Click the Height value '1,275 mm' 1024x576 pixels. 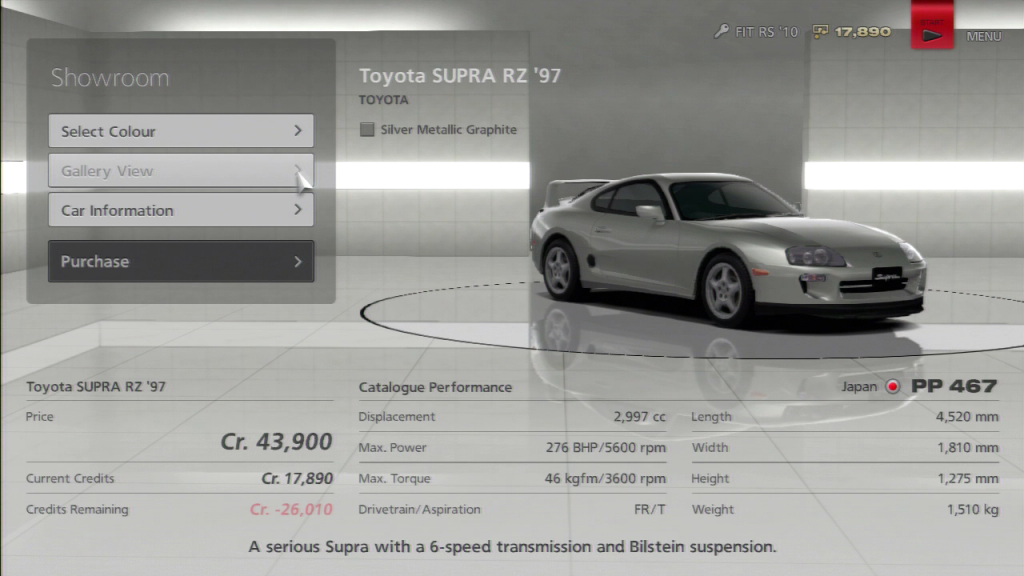[x=968, y=478]
